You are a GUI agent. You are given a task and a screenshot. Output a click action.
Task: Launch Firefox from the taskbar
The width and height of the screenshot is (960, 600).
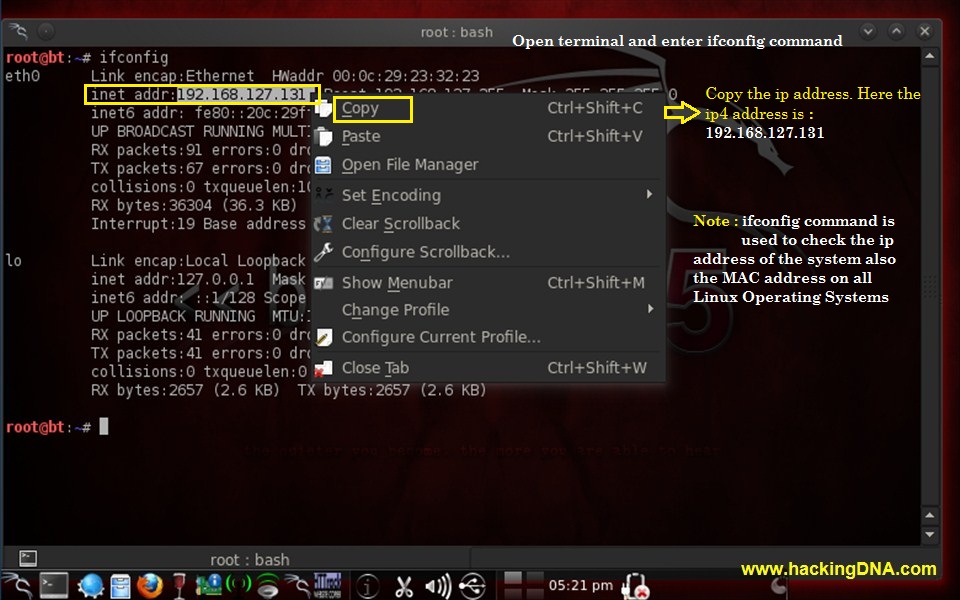tap(149, 586)
